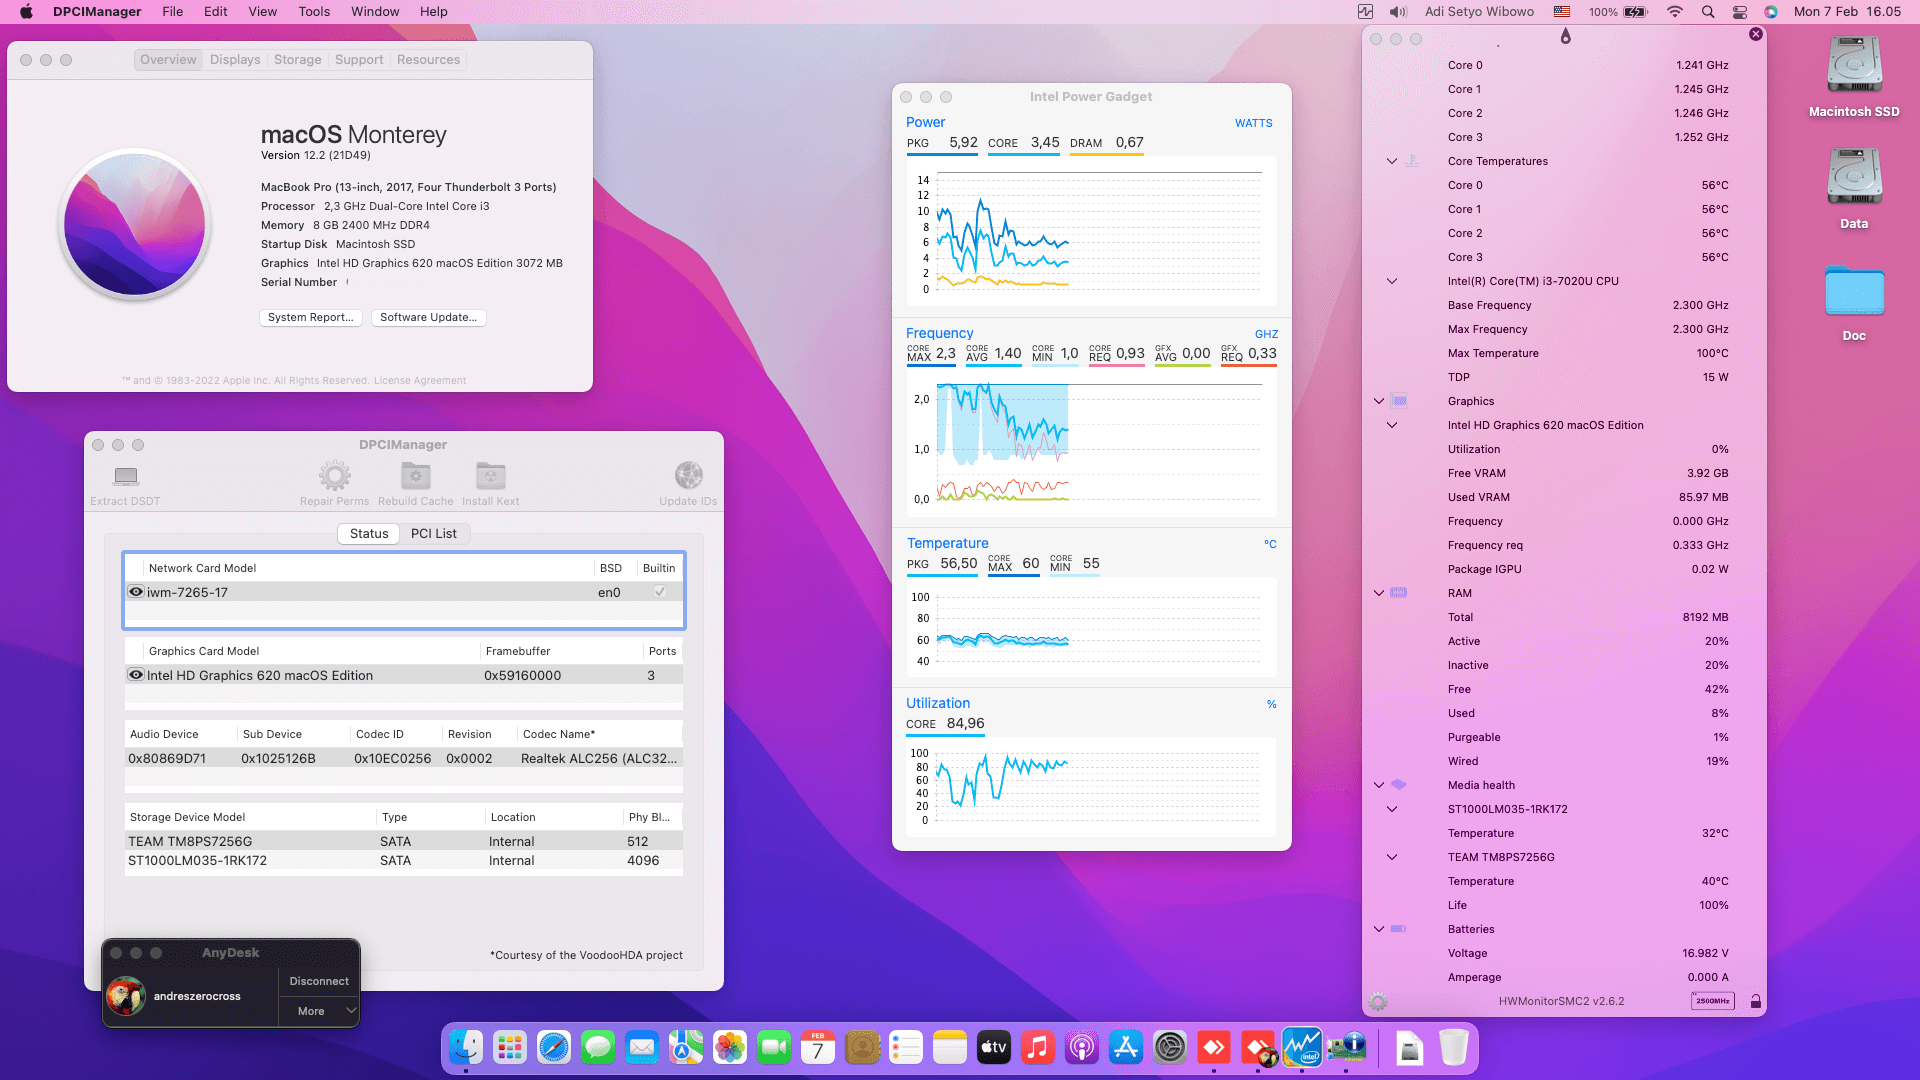The image size is (1920, 1080).
Task: Collapse TEAM TM8PS7256G drive entry
Action: 1391,857
